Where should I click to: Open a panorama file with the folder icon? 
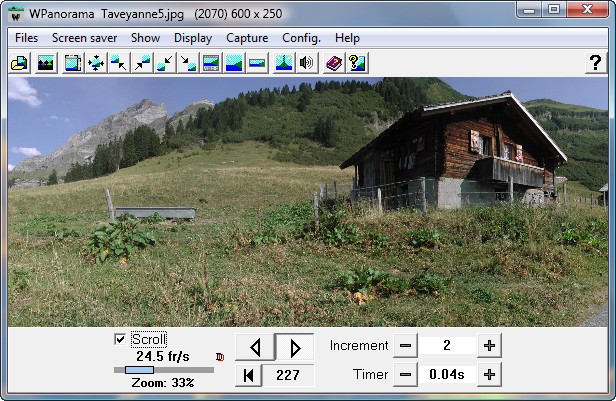(x=19, y=63)
